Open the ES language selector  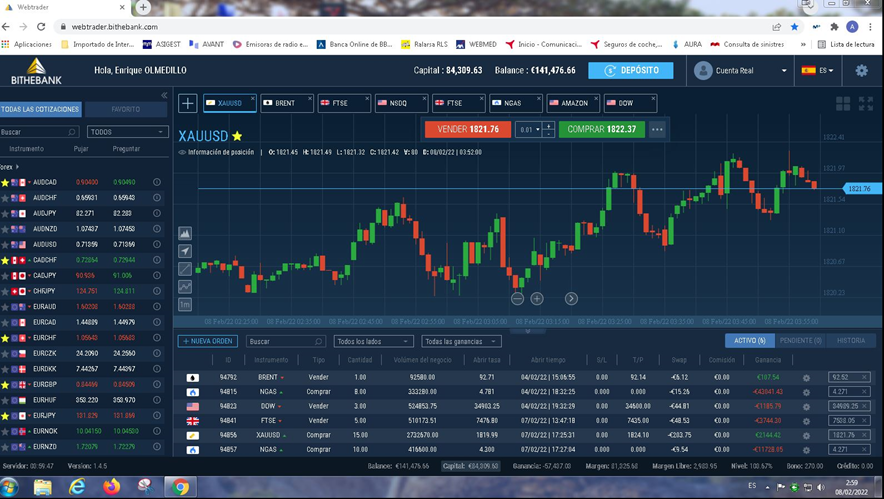[x=817, y=70]
